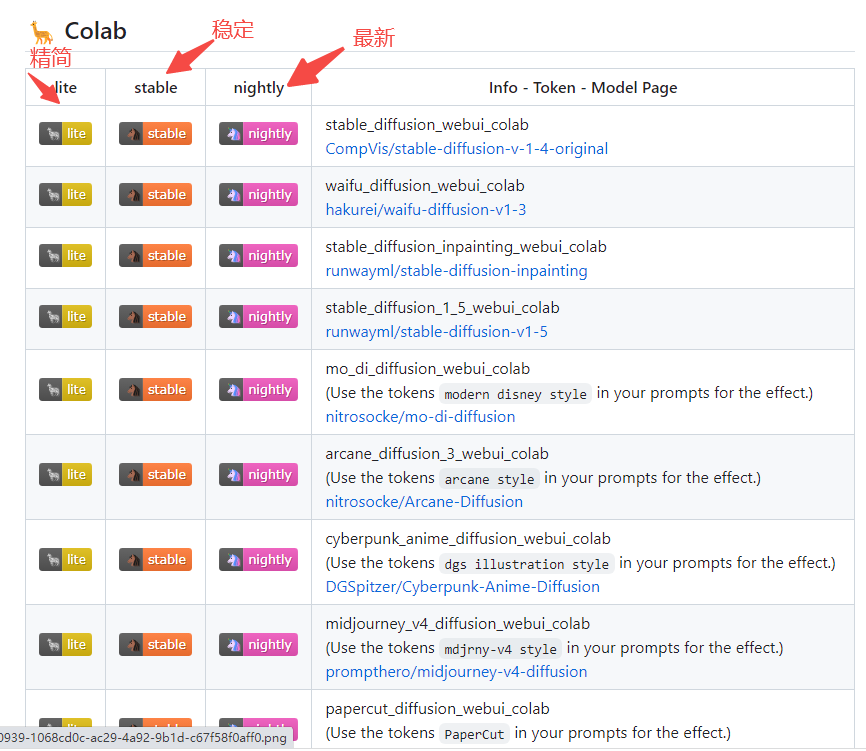Image resolution: width=866 pixels, height=751 pixels.
Task: Click stable badge for cyberpunk_anime_diffusion_webui_colab
Action: coord(155,560)
